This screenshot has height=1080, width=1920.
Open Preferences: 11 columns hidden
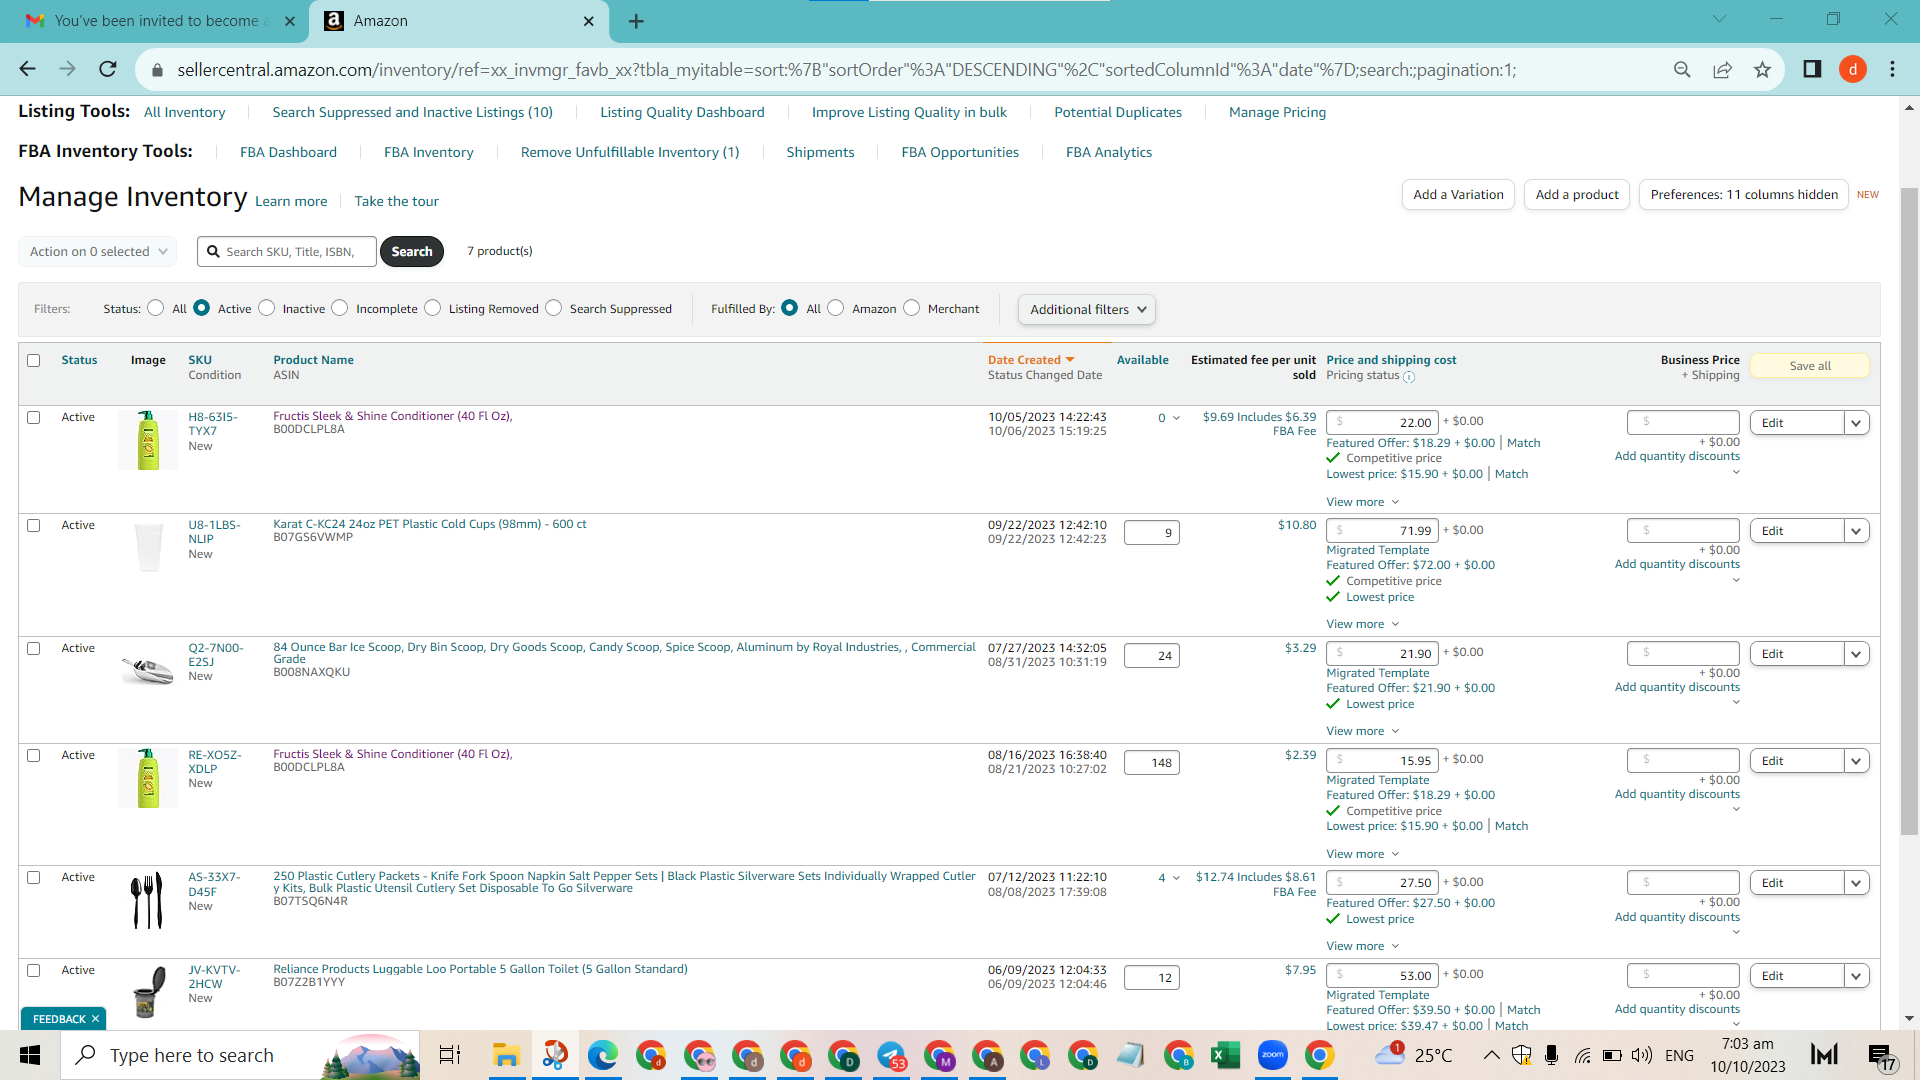click(1744, 195)
